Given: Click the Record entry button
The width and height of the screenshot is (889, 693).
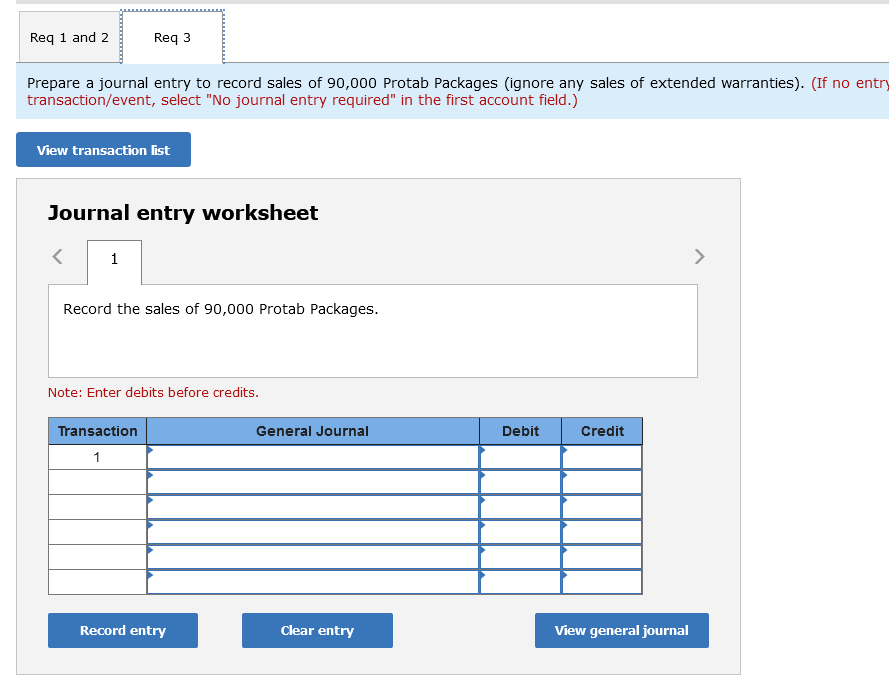Looking at the screenshot, I should [x=123, y=630].
